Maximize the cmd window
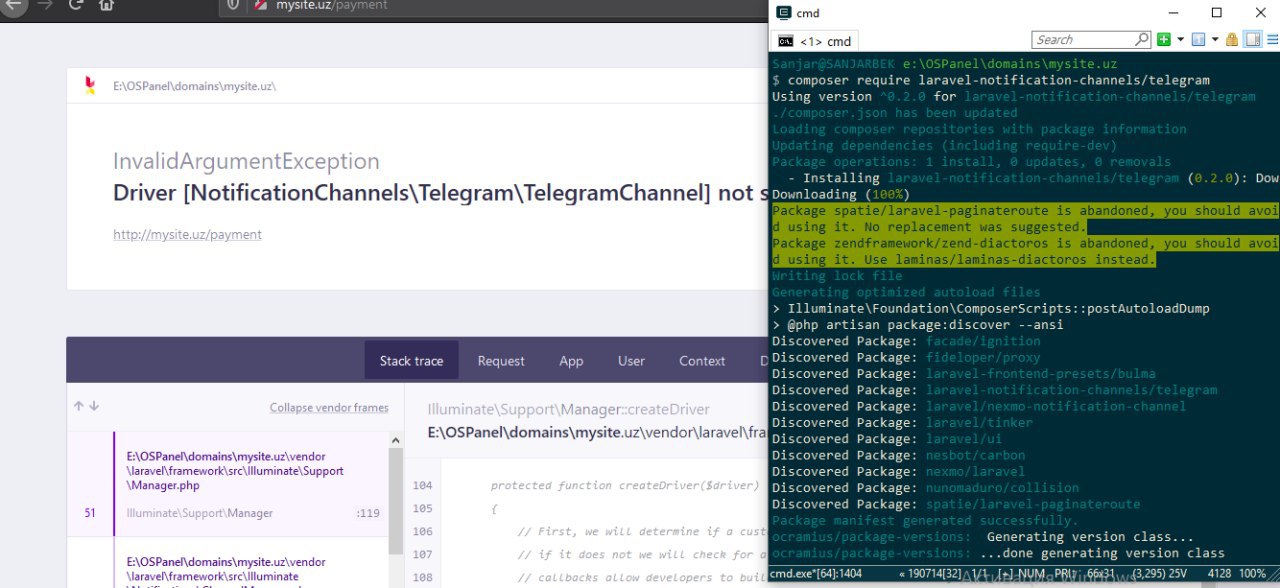The width and height of the screenshot is (1280, 588). (1217, 13)
